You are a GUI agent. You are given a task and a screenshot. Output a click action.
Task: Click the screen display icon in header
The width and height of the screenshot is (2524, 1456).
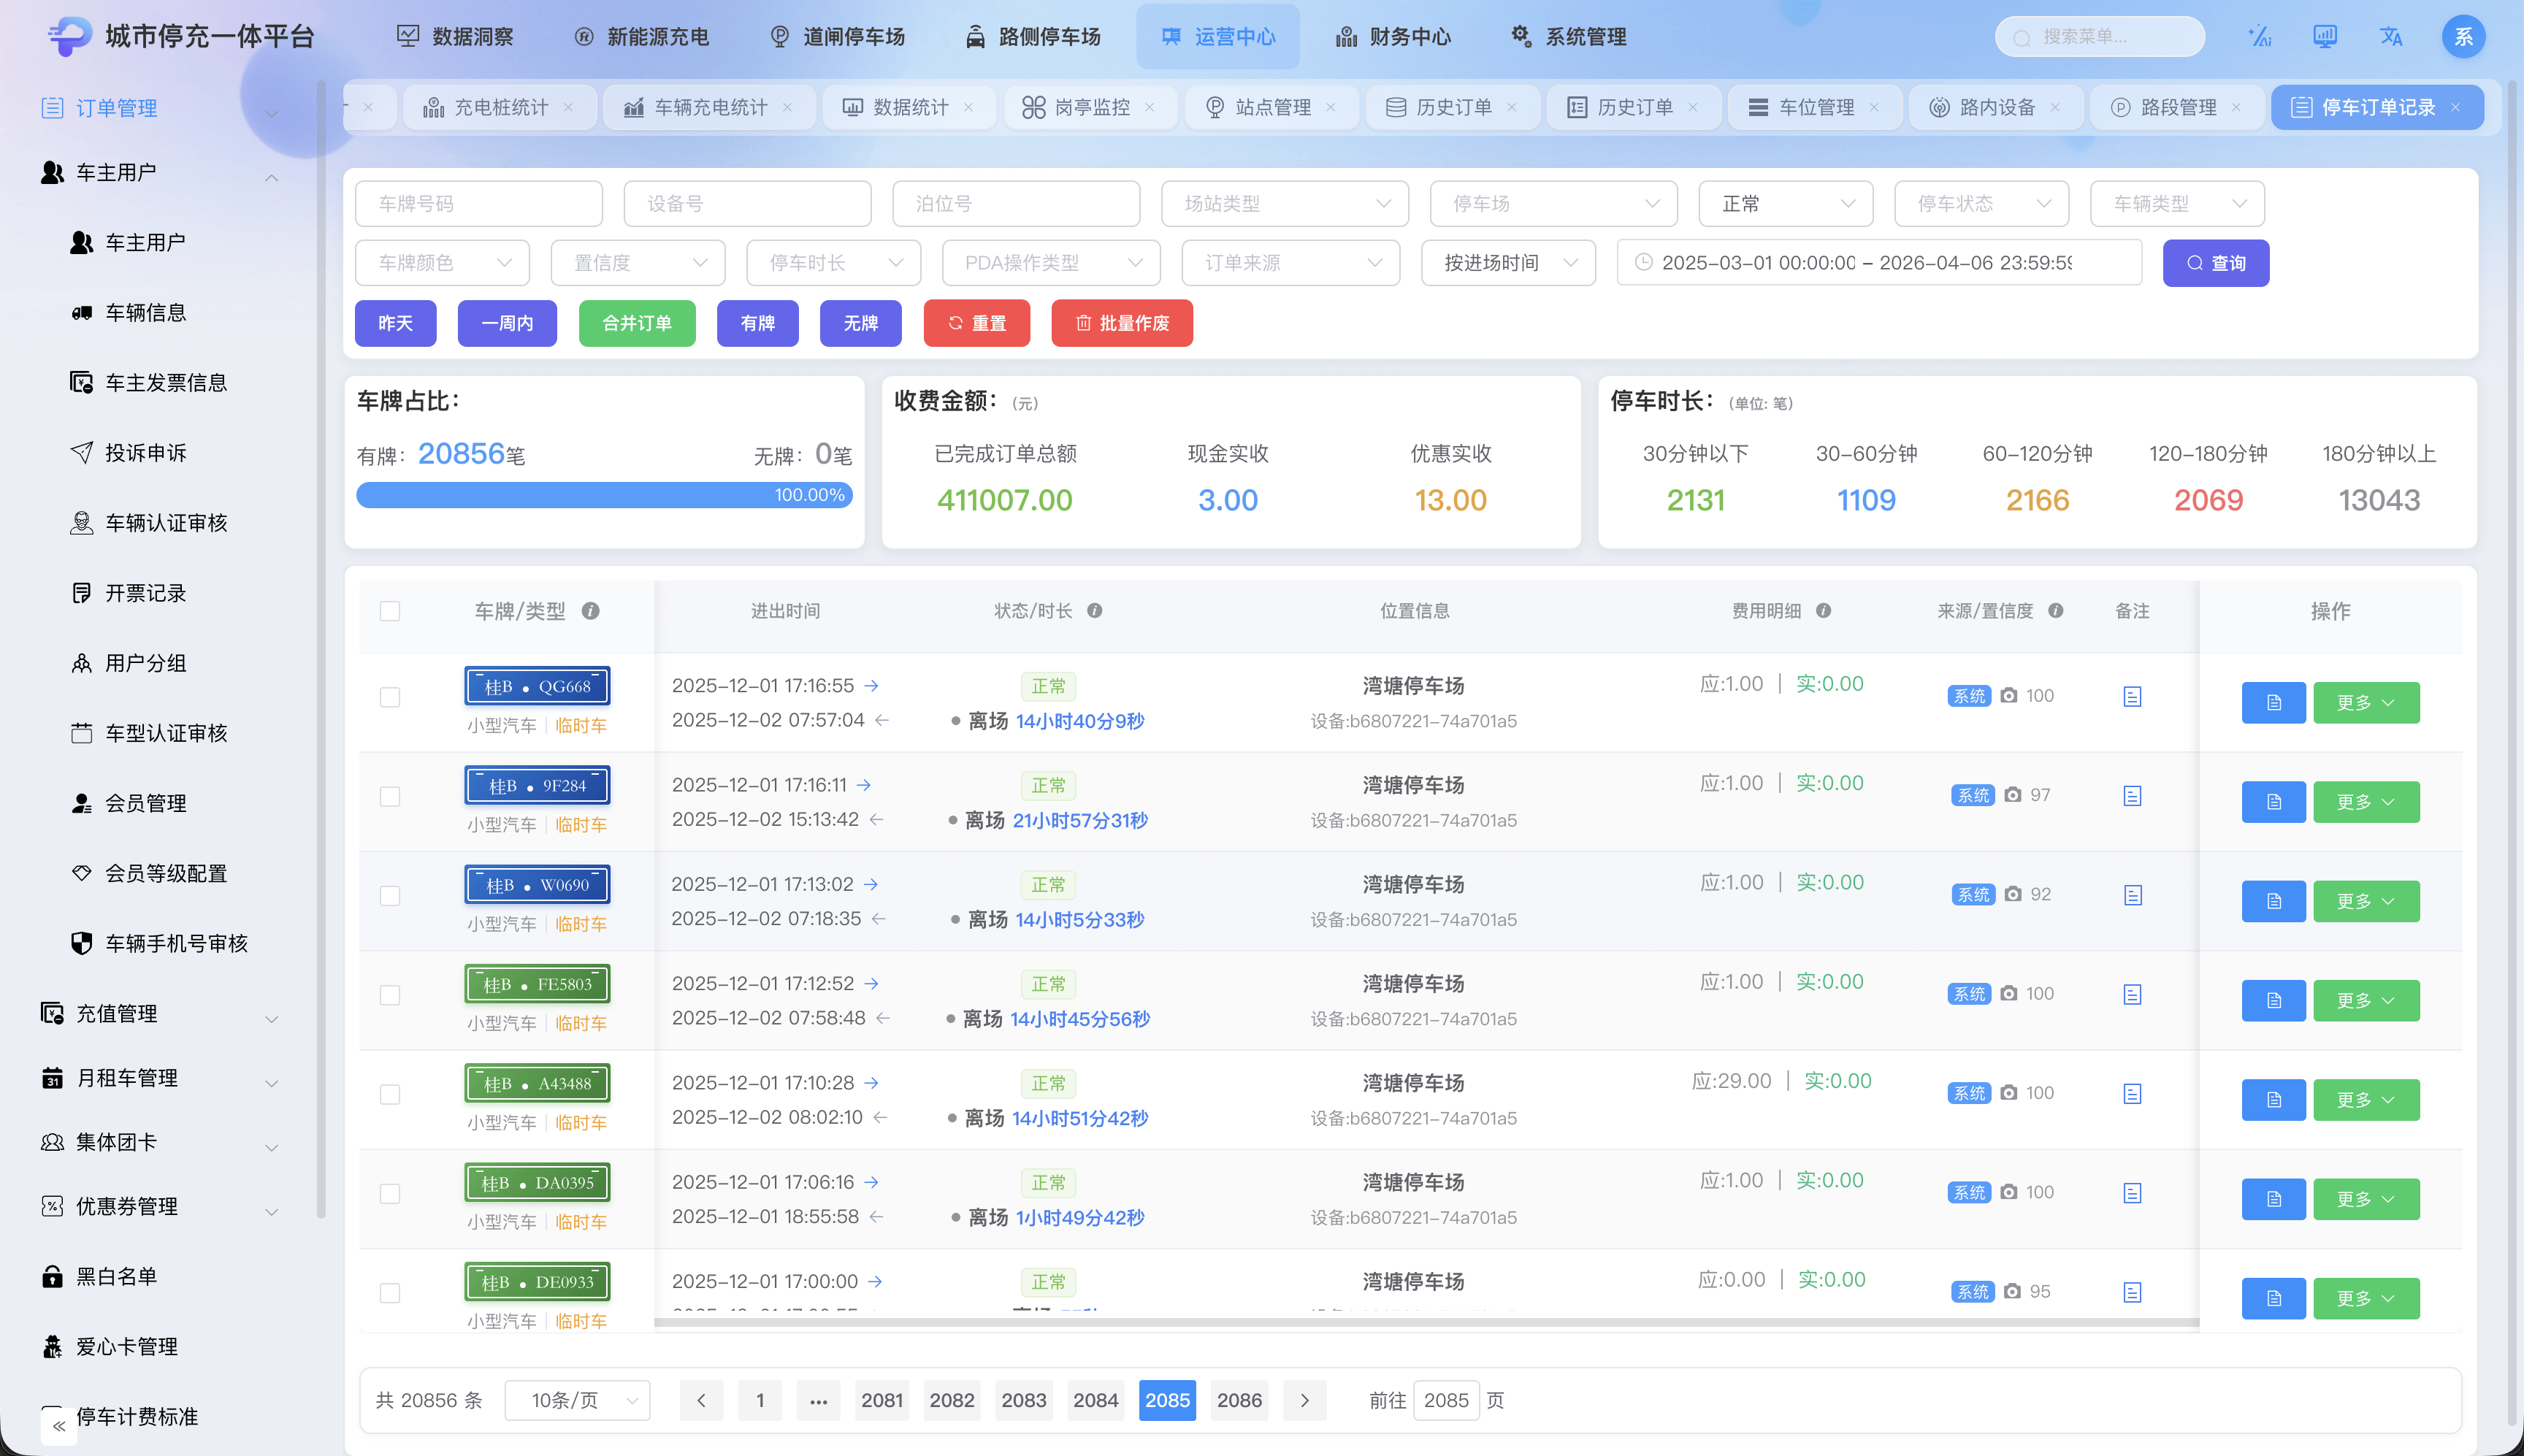pos(2324,37)
